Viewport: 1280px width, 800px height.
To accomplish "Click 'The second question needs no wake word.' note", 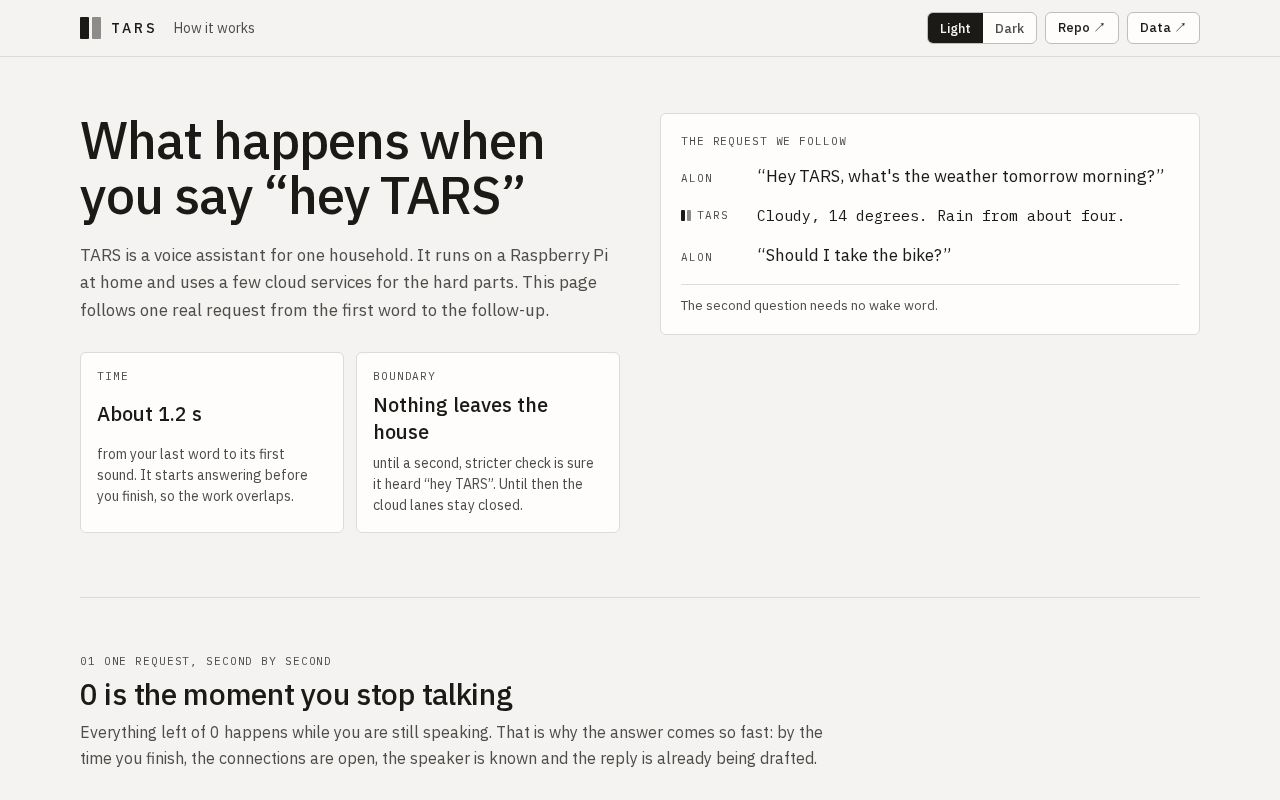I will [809, 305].
